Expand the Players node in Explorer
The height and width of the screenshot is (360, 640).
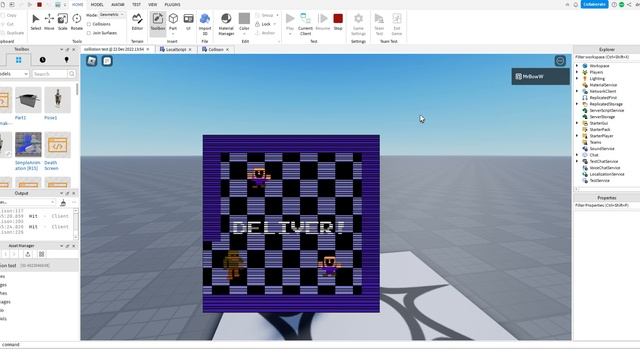pos(577,72)
